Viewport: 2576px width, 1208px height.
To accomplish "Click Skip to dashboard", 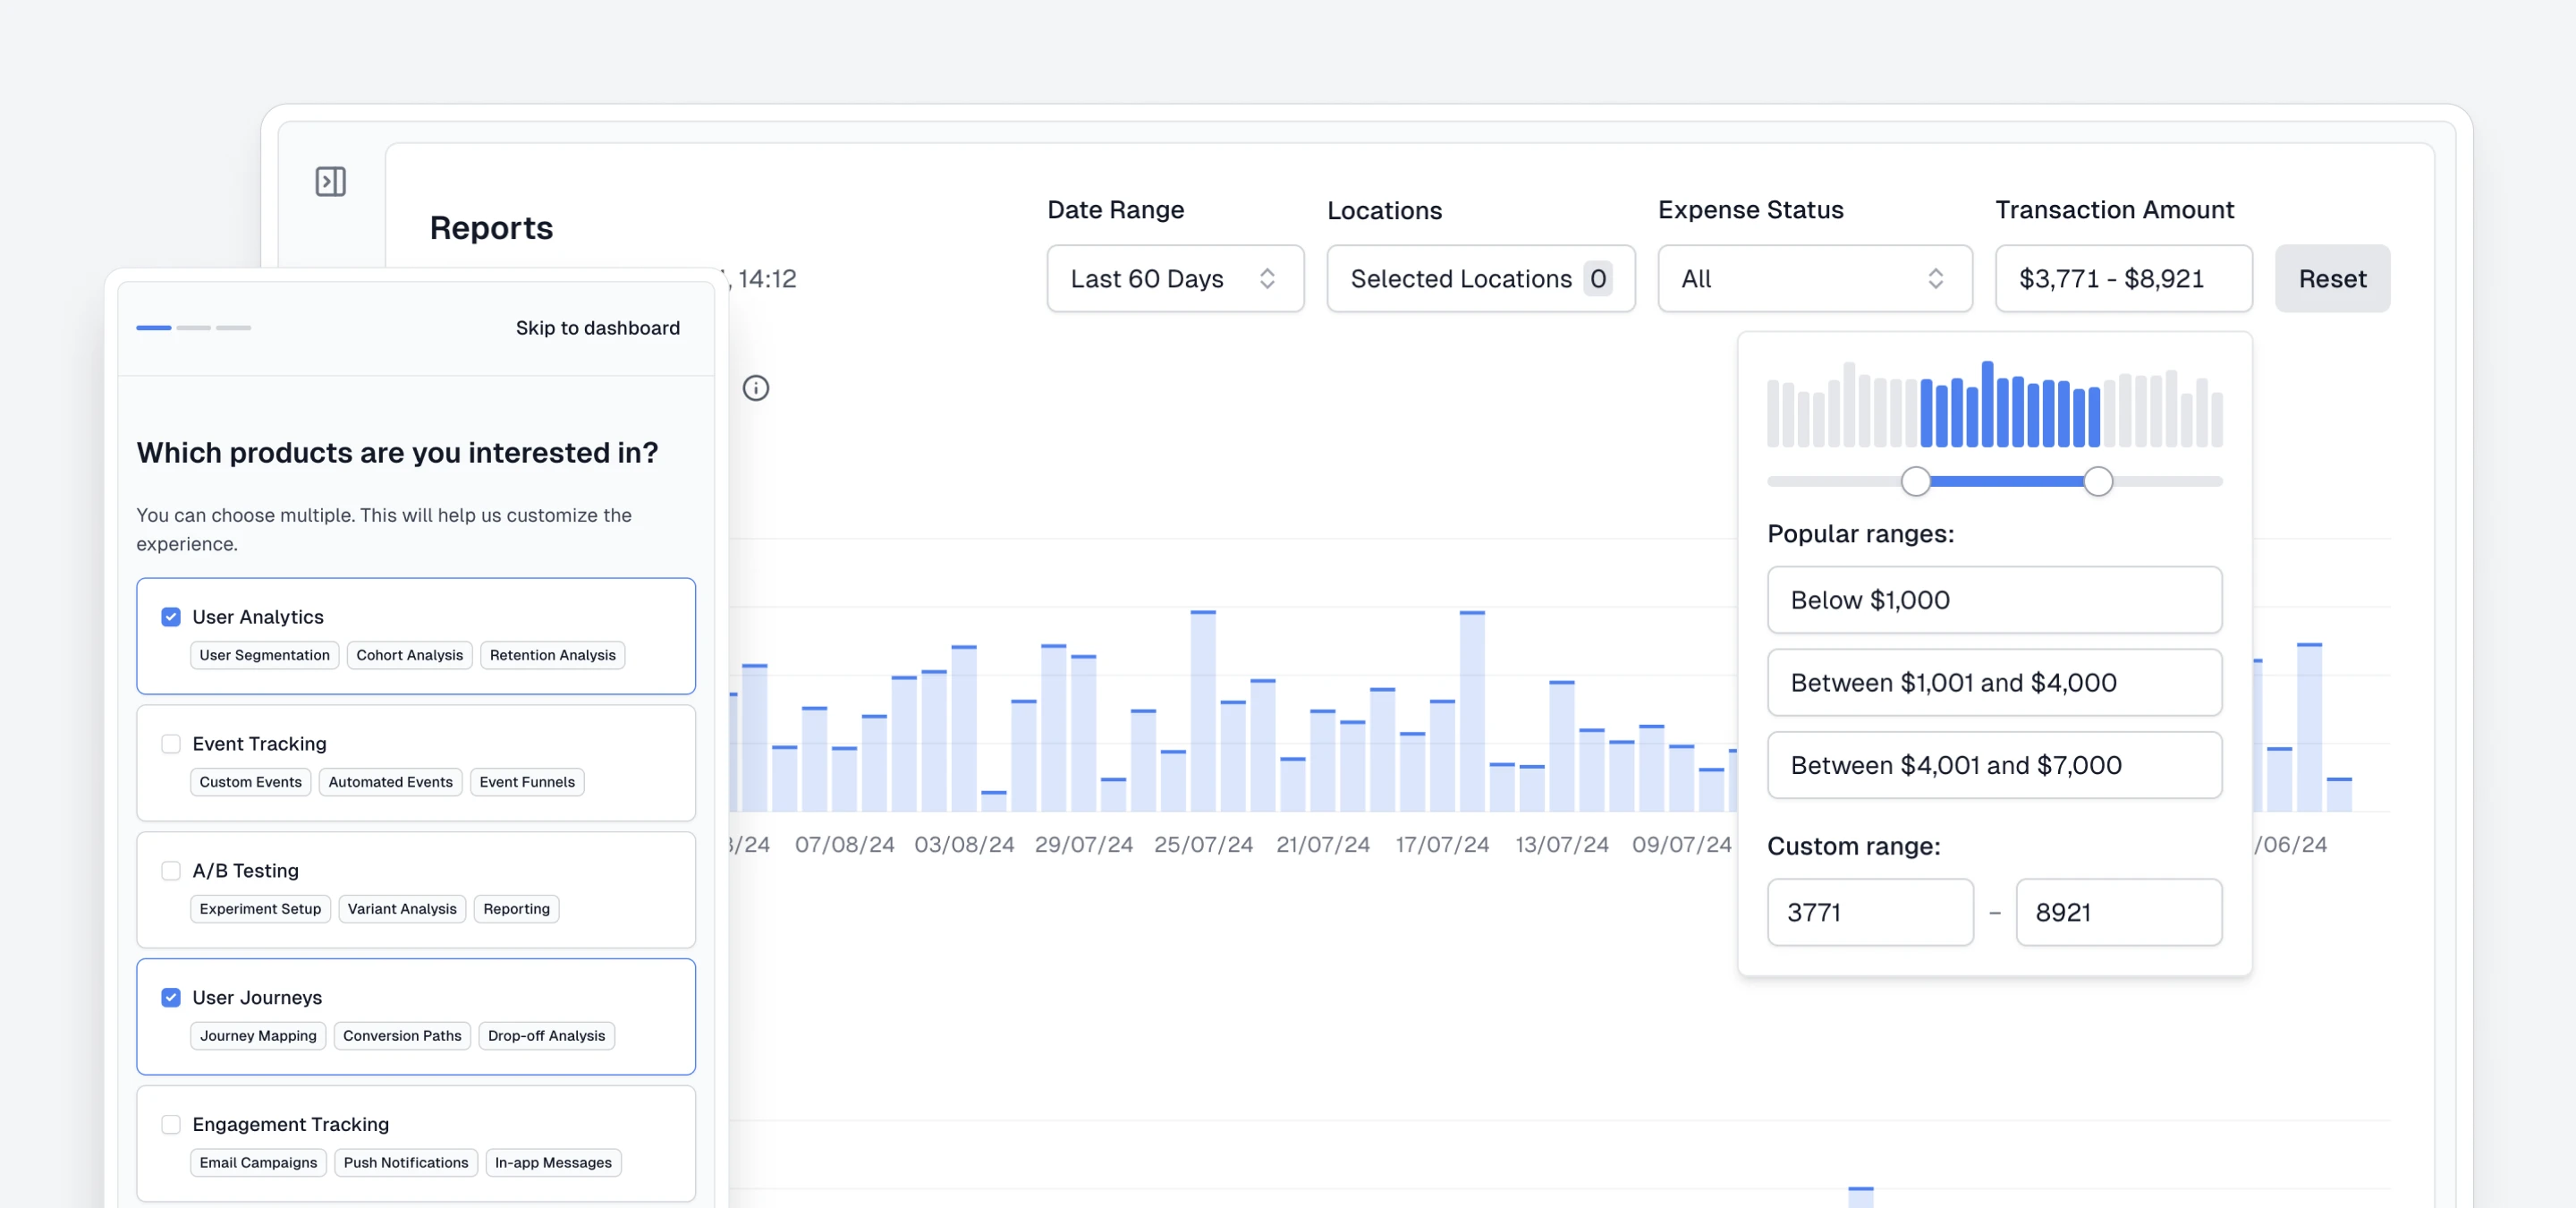I will 597,327.
